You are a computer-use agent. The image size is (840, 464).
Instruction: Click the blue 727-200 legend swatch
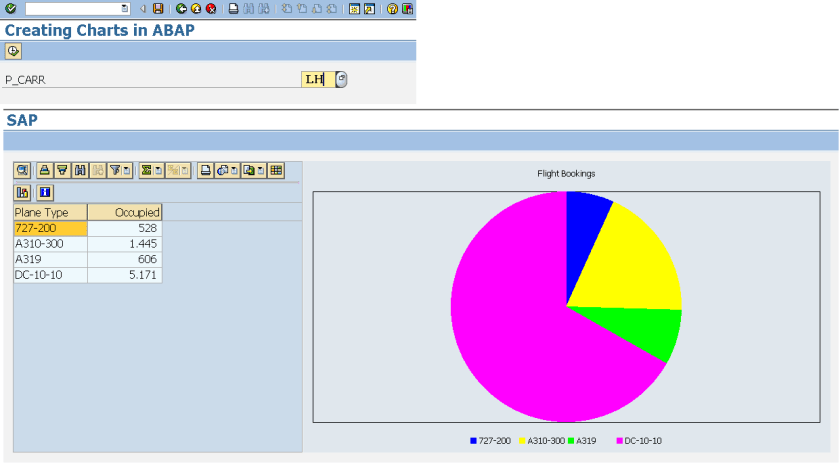tap(473, 441)
